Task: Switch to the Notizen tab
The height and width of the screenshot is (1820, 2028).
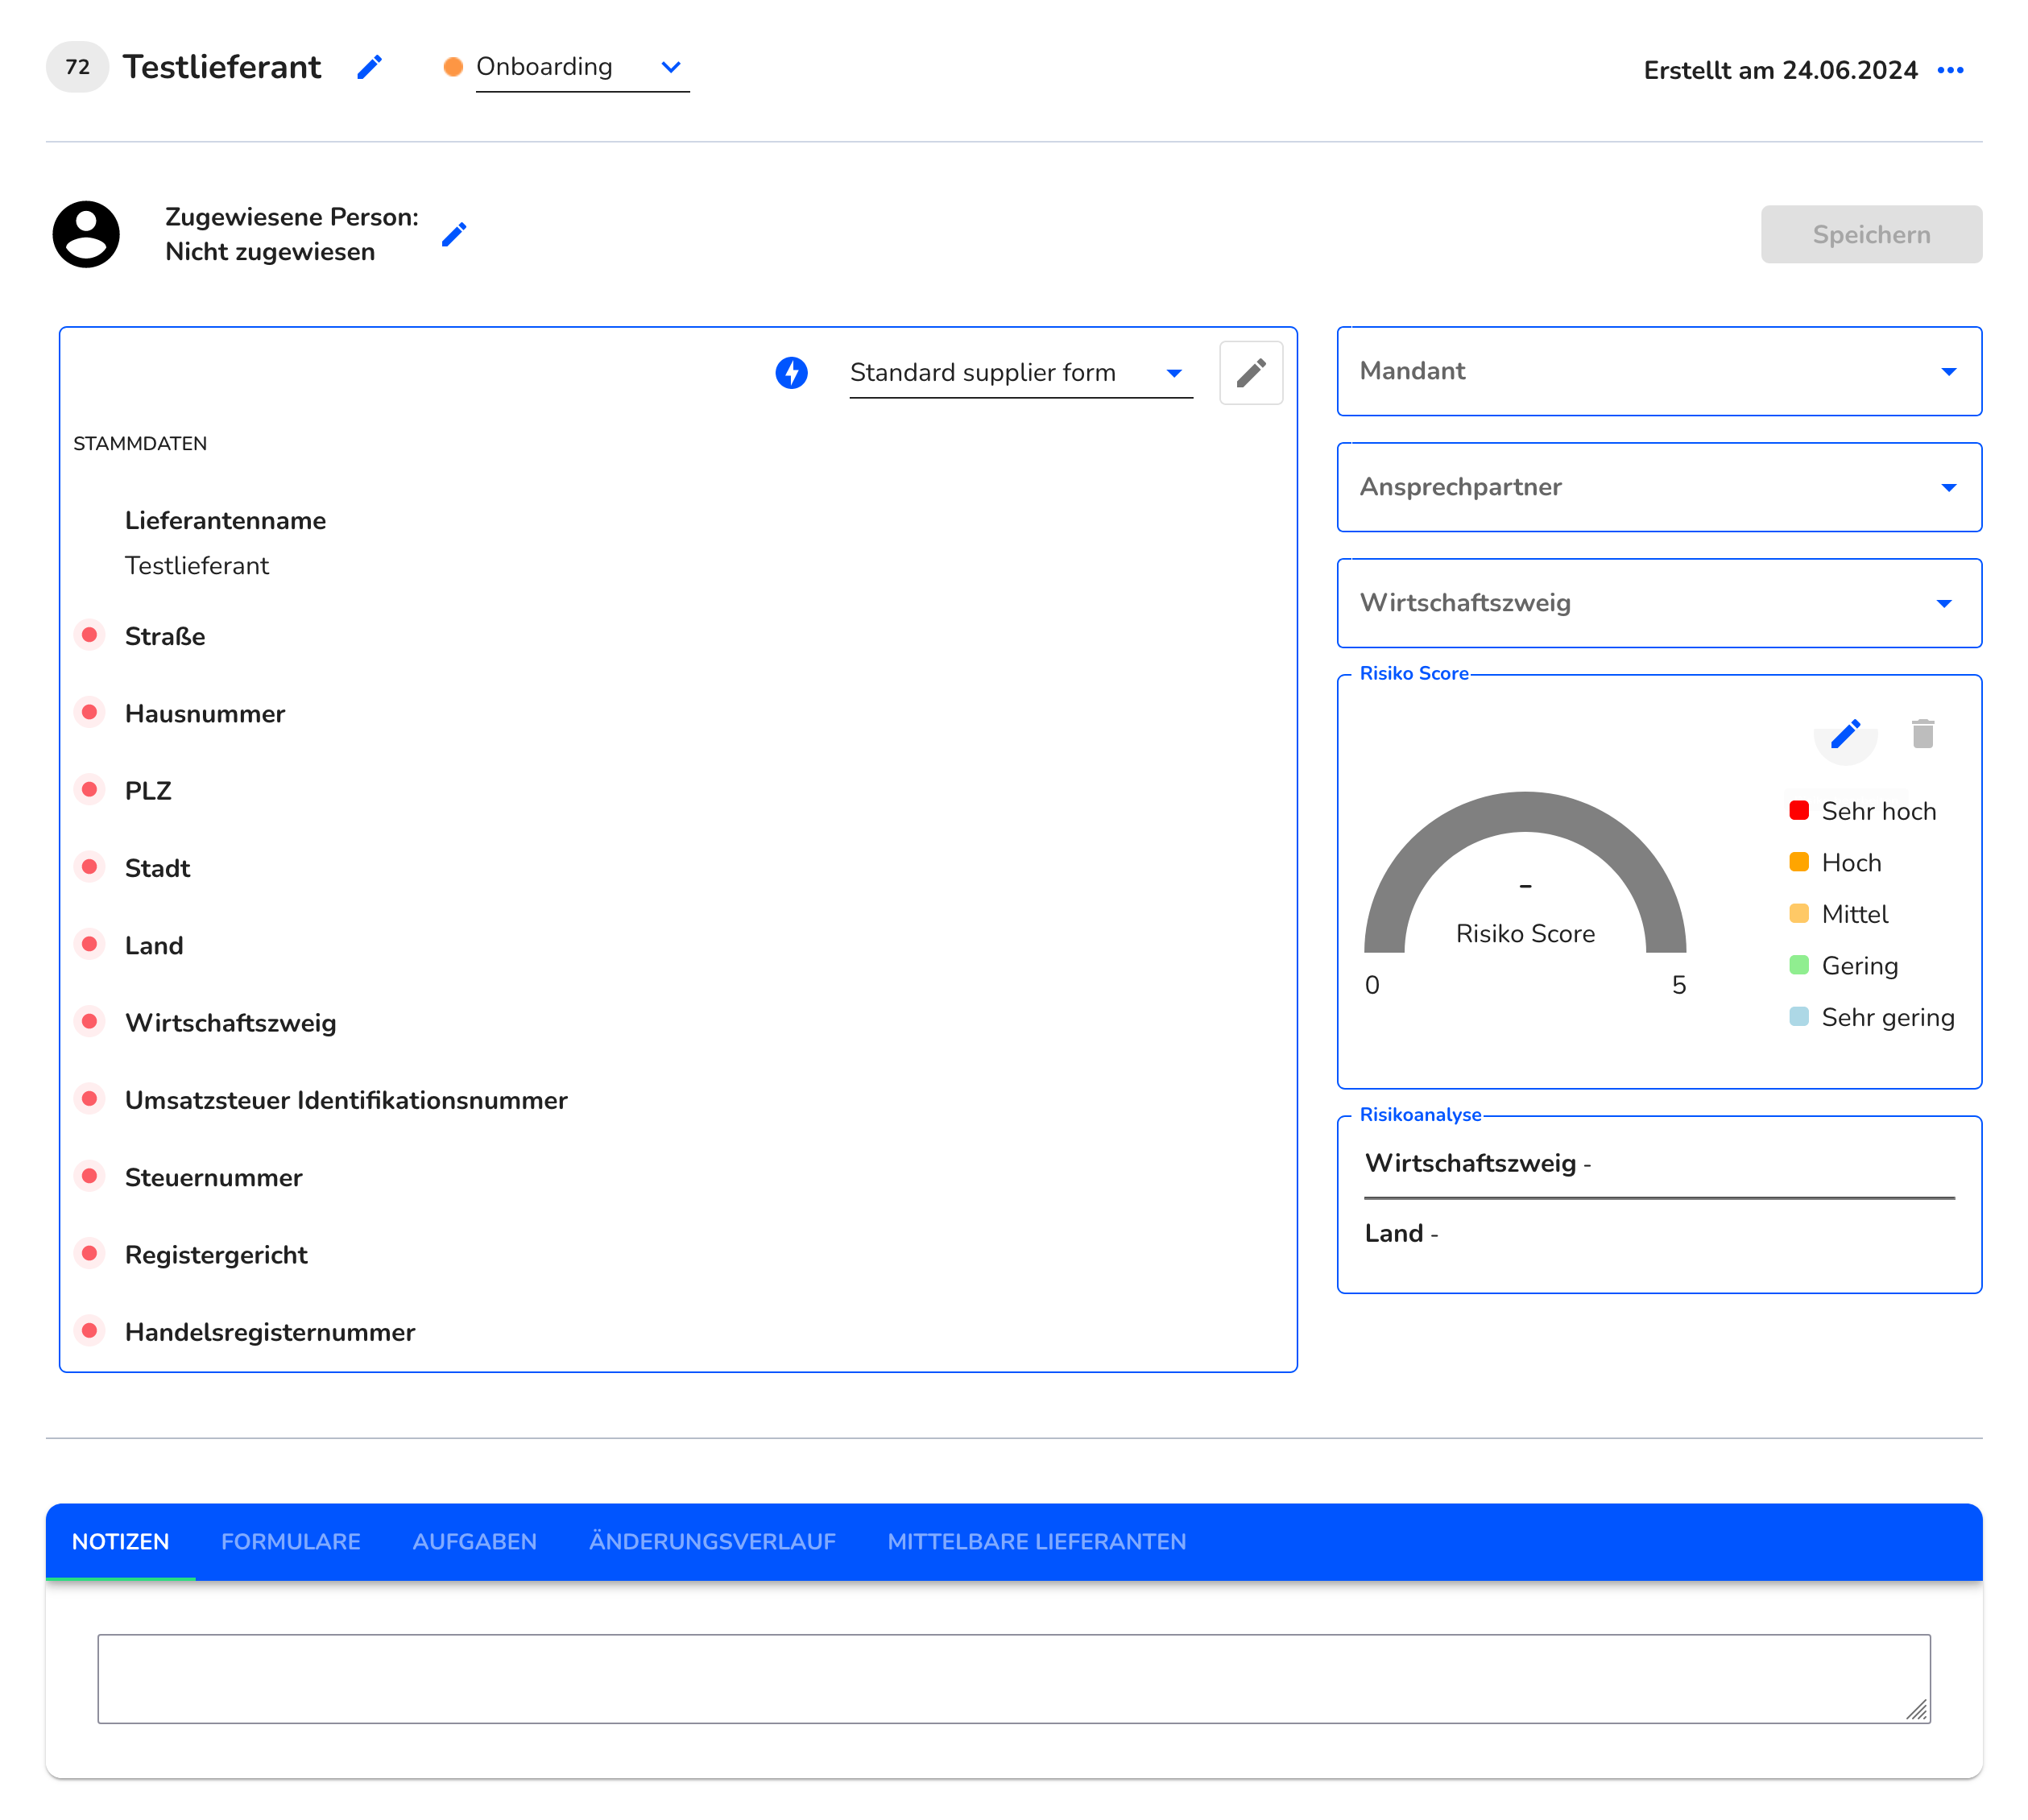Action: (x=120, y=1542)
